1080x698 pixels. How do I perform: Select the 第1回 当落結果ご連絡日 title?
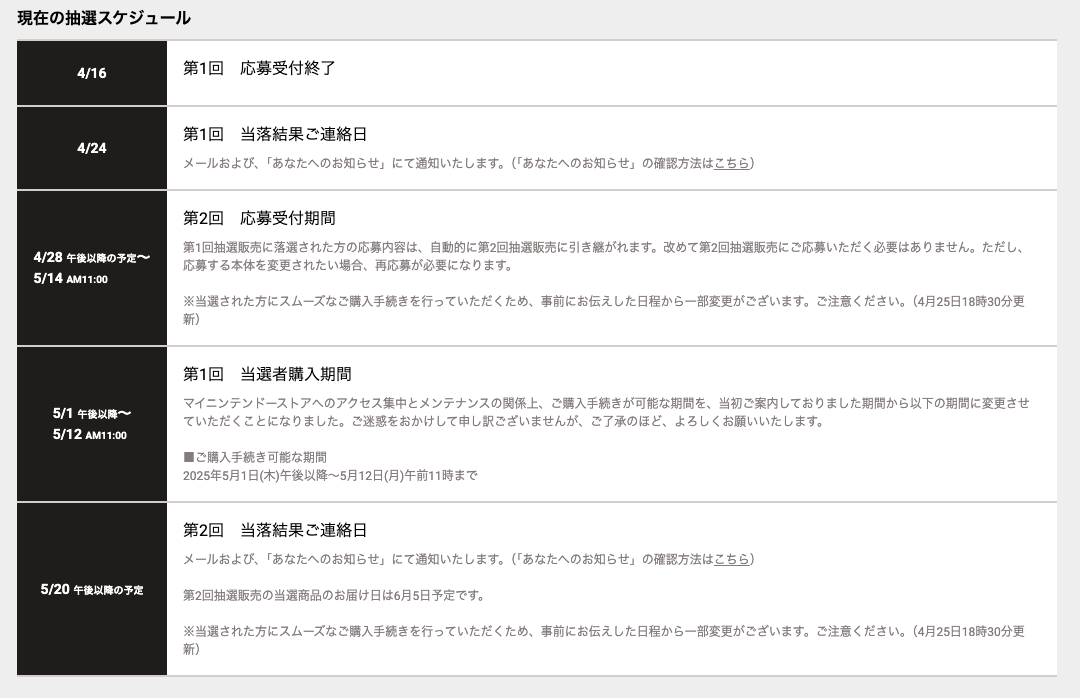tap(275, 134)
